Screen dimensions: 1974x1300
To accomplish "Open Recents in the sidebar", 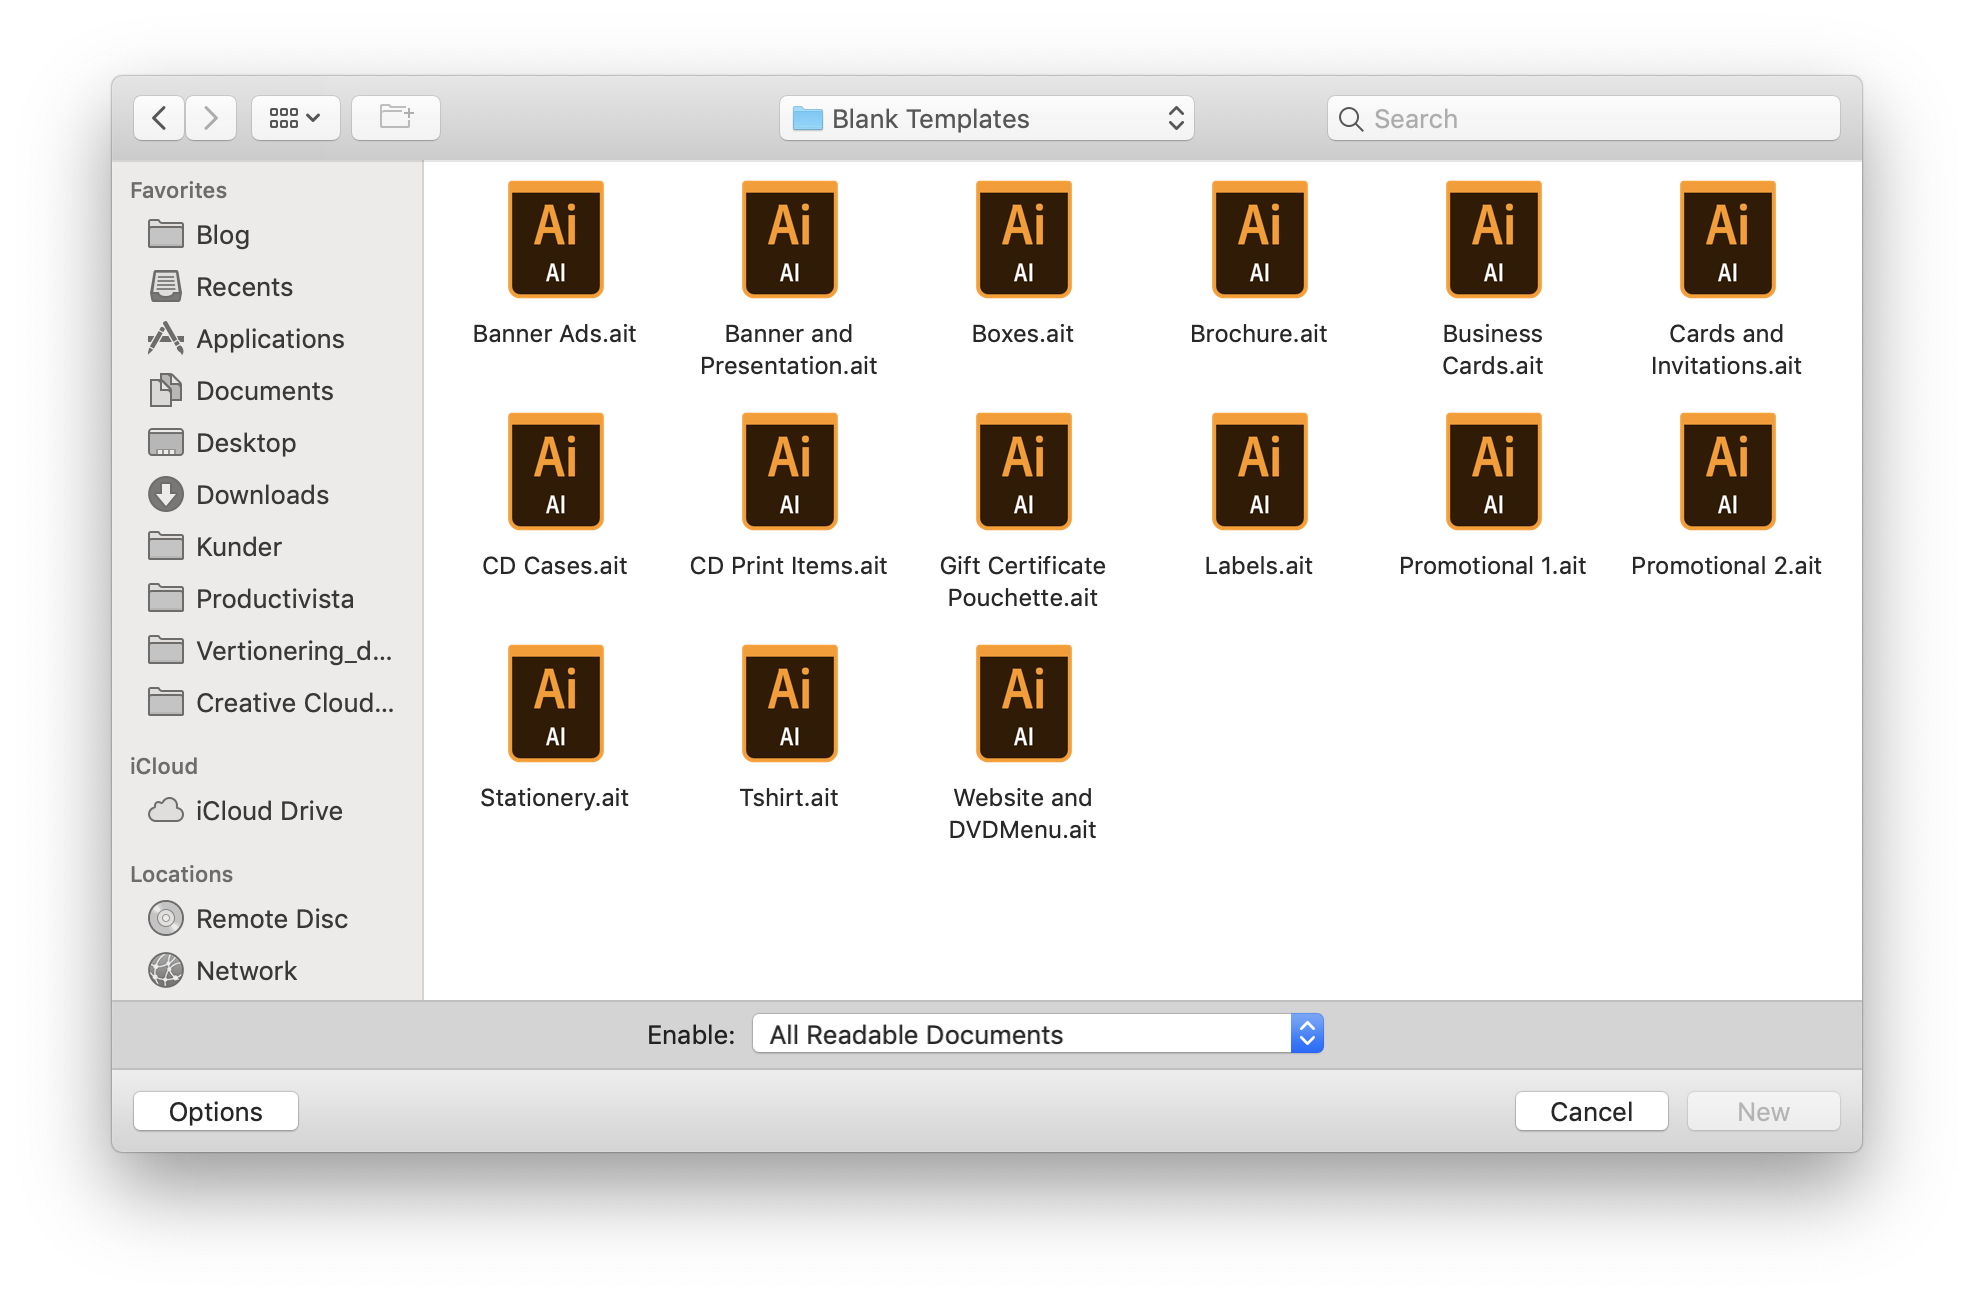I will (x=268, y=287).
